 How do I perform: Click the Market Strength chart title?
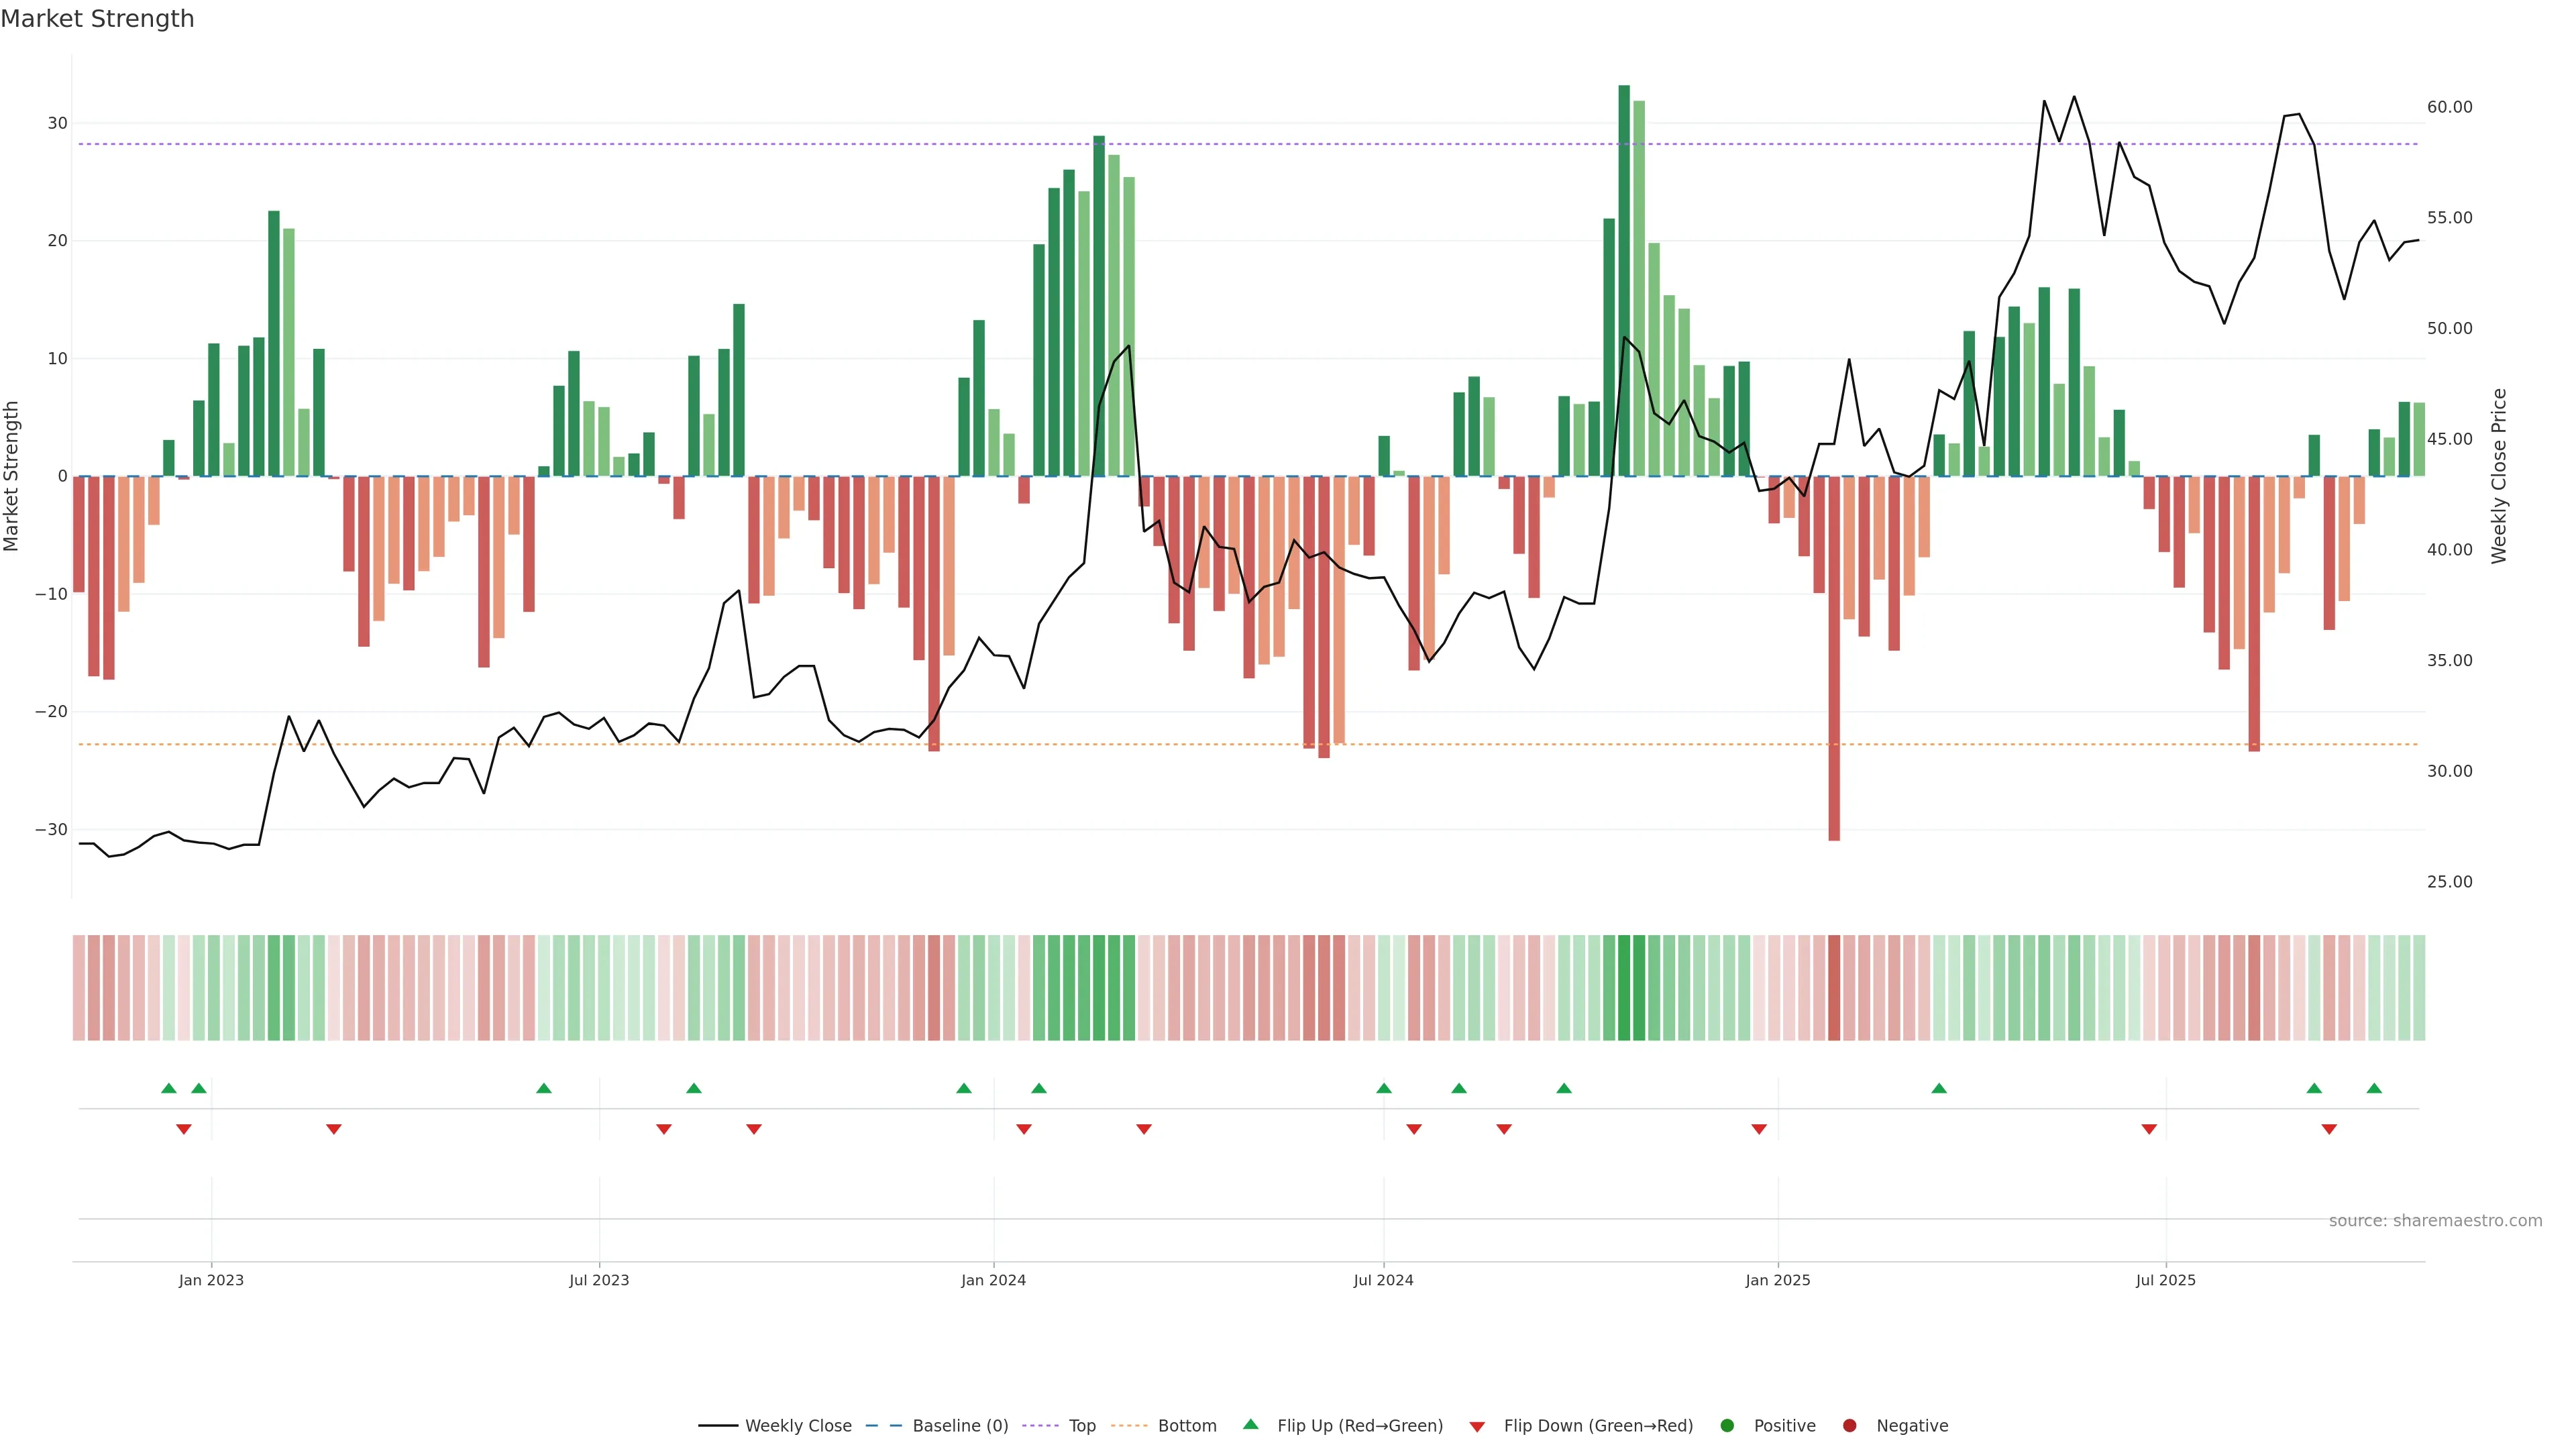coord(97,19)
